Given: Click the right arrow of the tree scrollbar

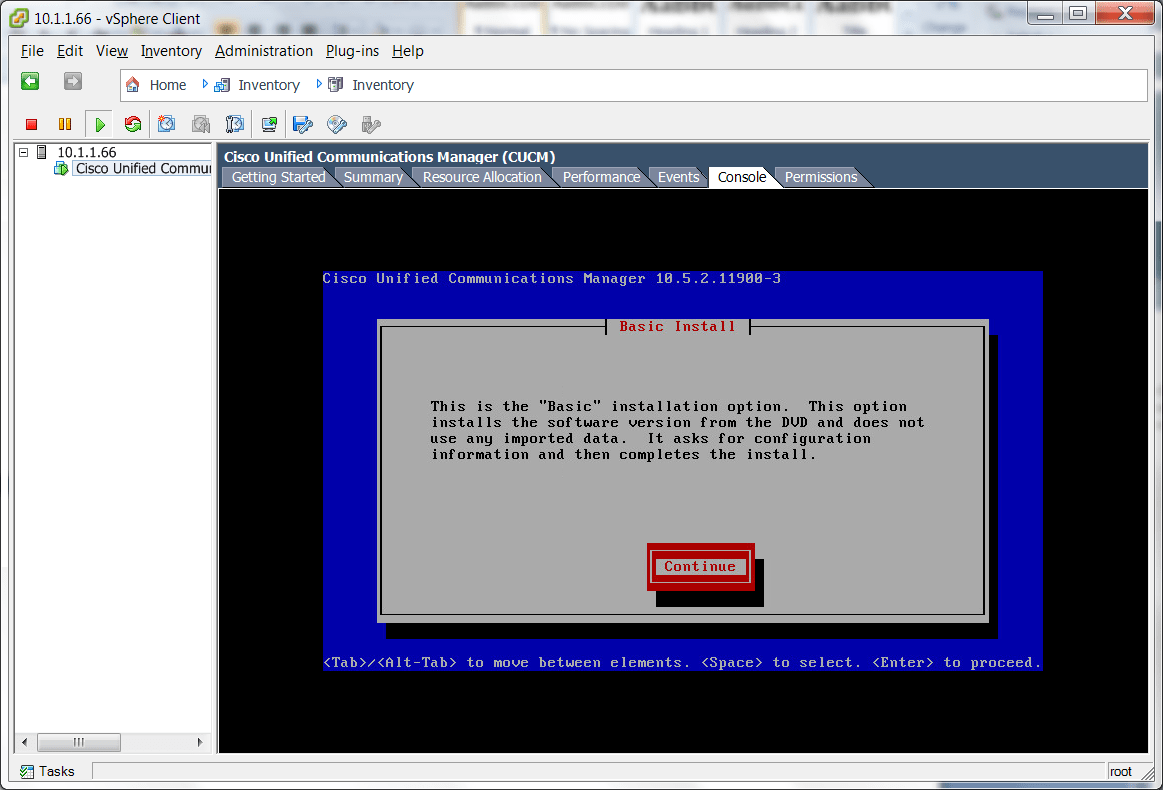Looking at the screenshot, I should 200,742.
